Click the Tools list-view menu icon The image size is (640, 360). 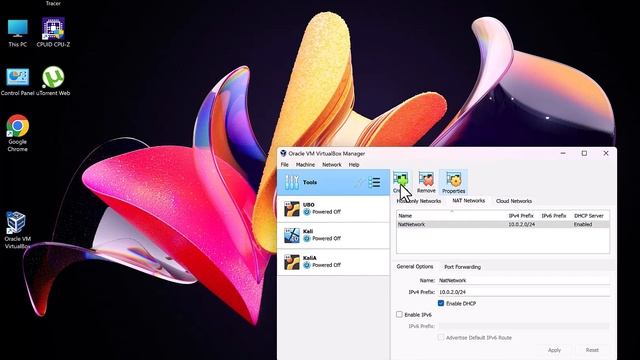coord(374,182)
